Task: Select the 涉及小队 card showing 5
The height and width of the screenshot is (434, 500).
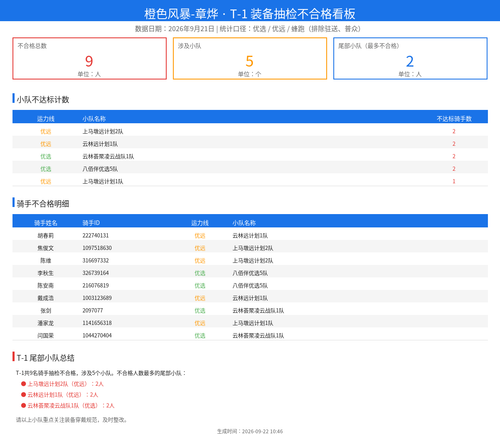Action: click(x=250, y=58)
